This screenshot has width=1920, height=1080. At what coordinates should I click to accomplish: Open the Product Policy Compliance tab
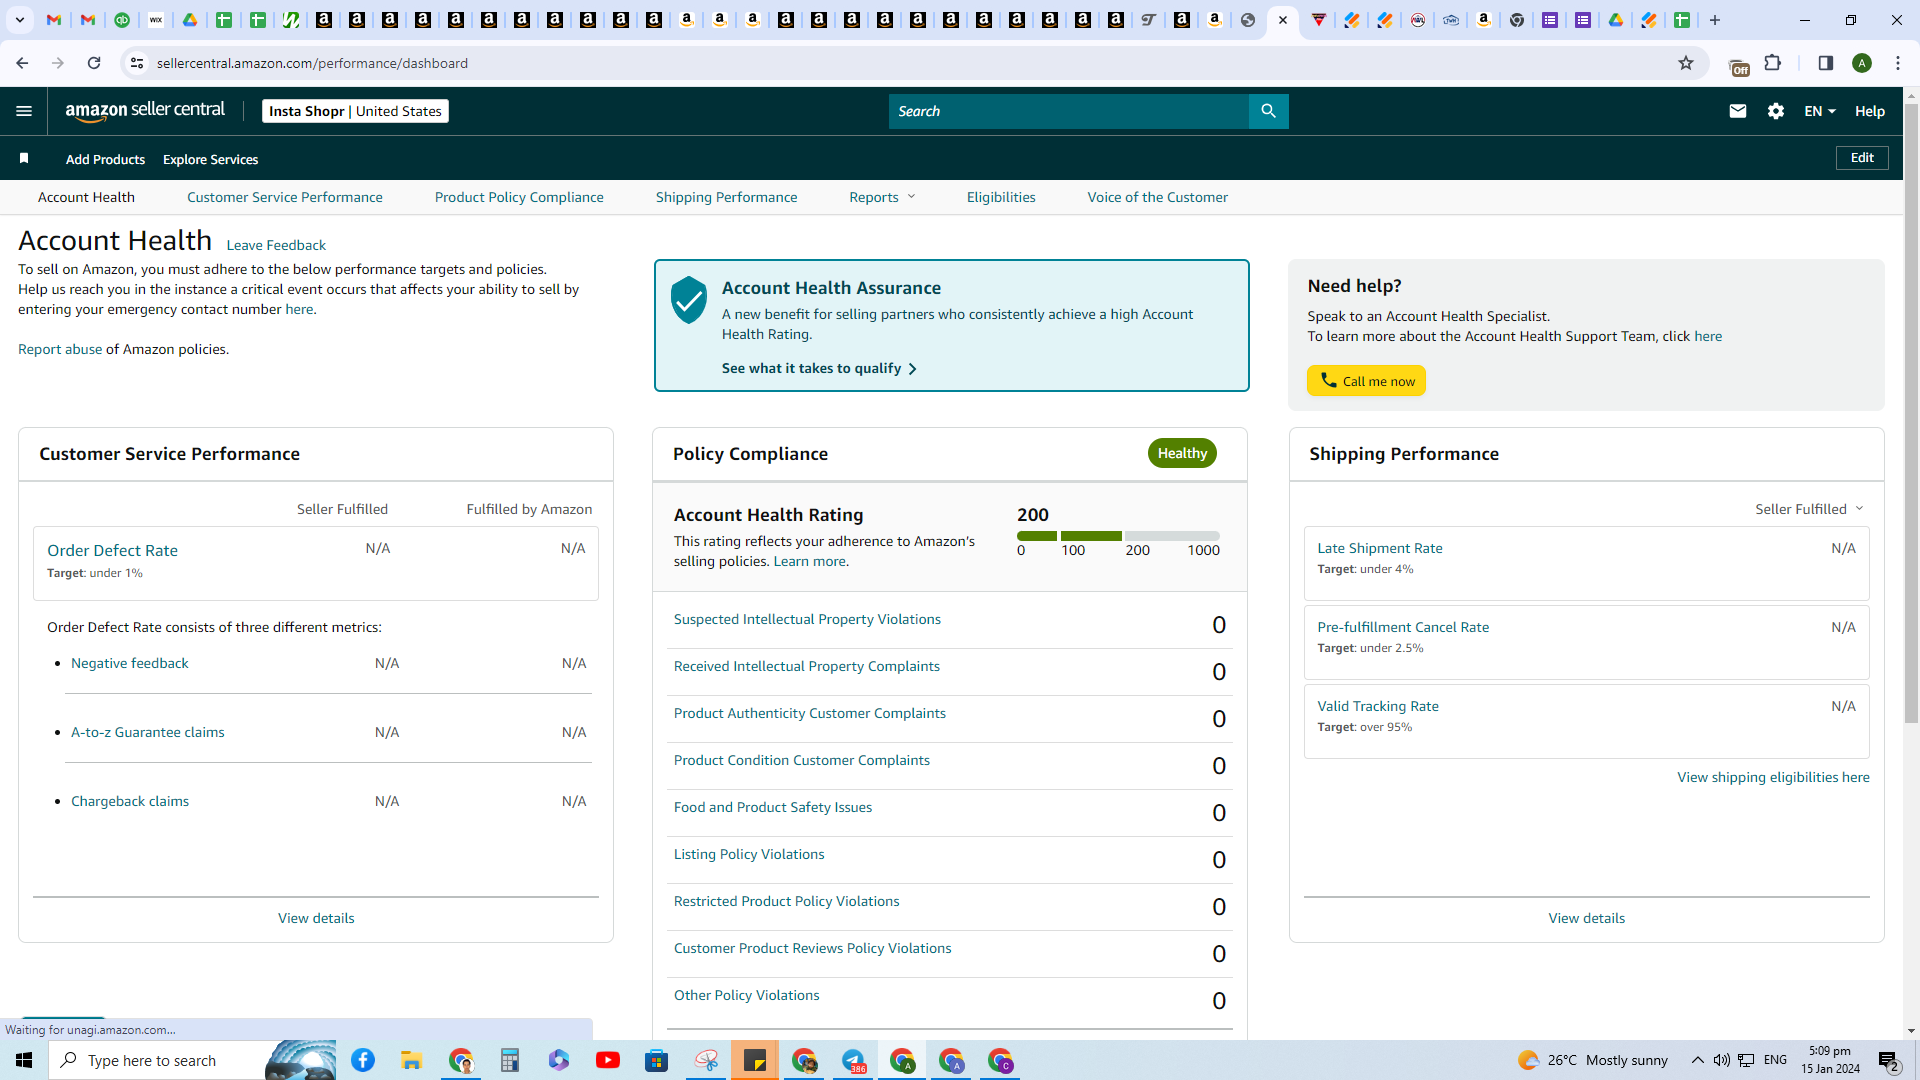click(x=519, y=197)
